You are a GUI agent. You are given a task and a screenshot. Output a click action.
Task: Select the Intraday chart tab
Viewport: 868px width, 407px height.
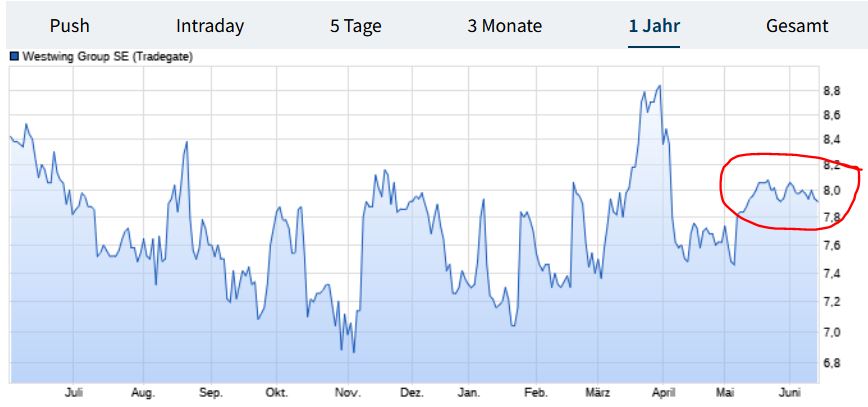click(x=210, y=26)
